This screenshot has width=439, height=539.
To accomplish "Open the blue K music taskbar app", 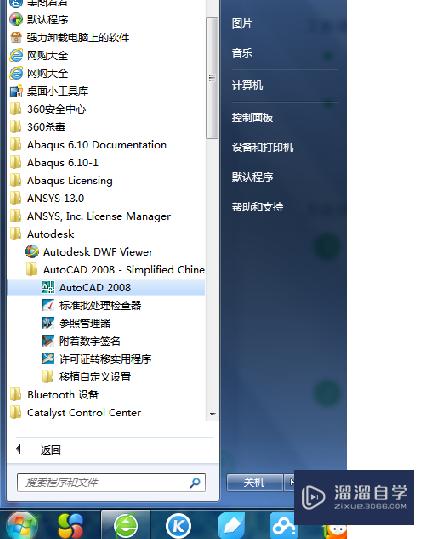I will pyautogui.click(x=178, y=525).
